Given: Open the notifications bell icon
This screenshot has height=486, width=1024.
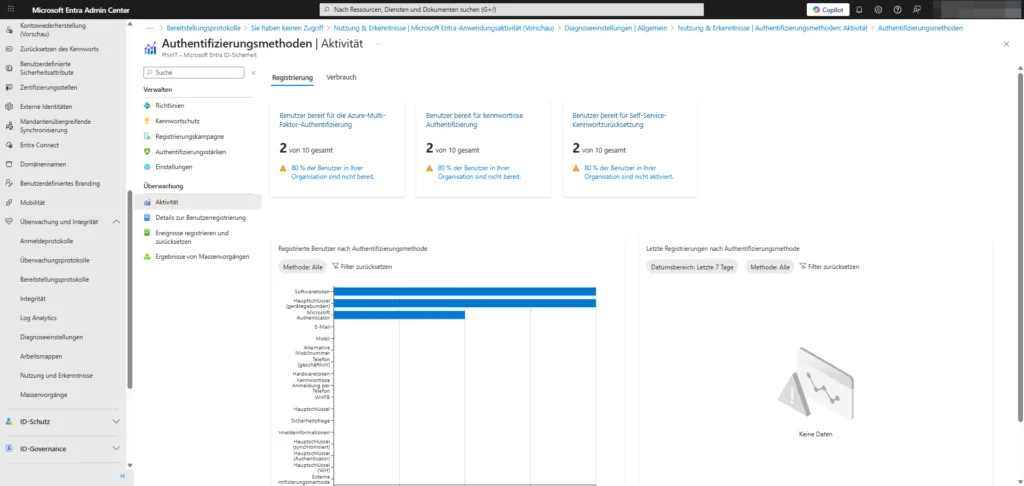Looking at the screenshot, I should coord(858,9).
